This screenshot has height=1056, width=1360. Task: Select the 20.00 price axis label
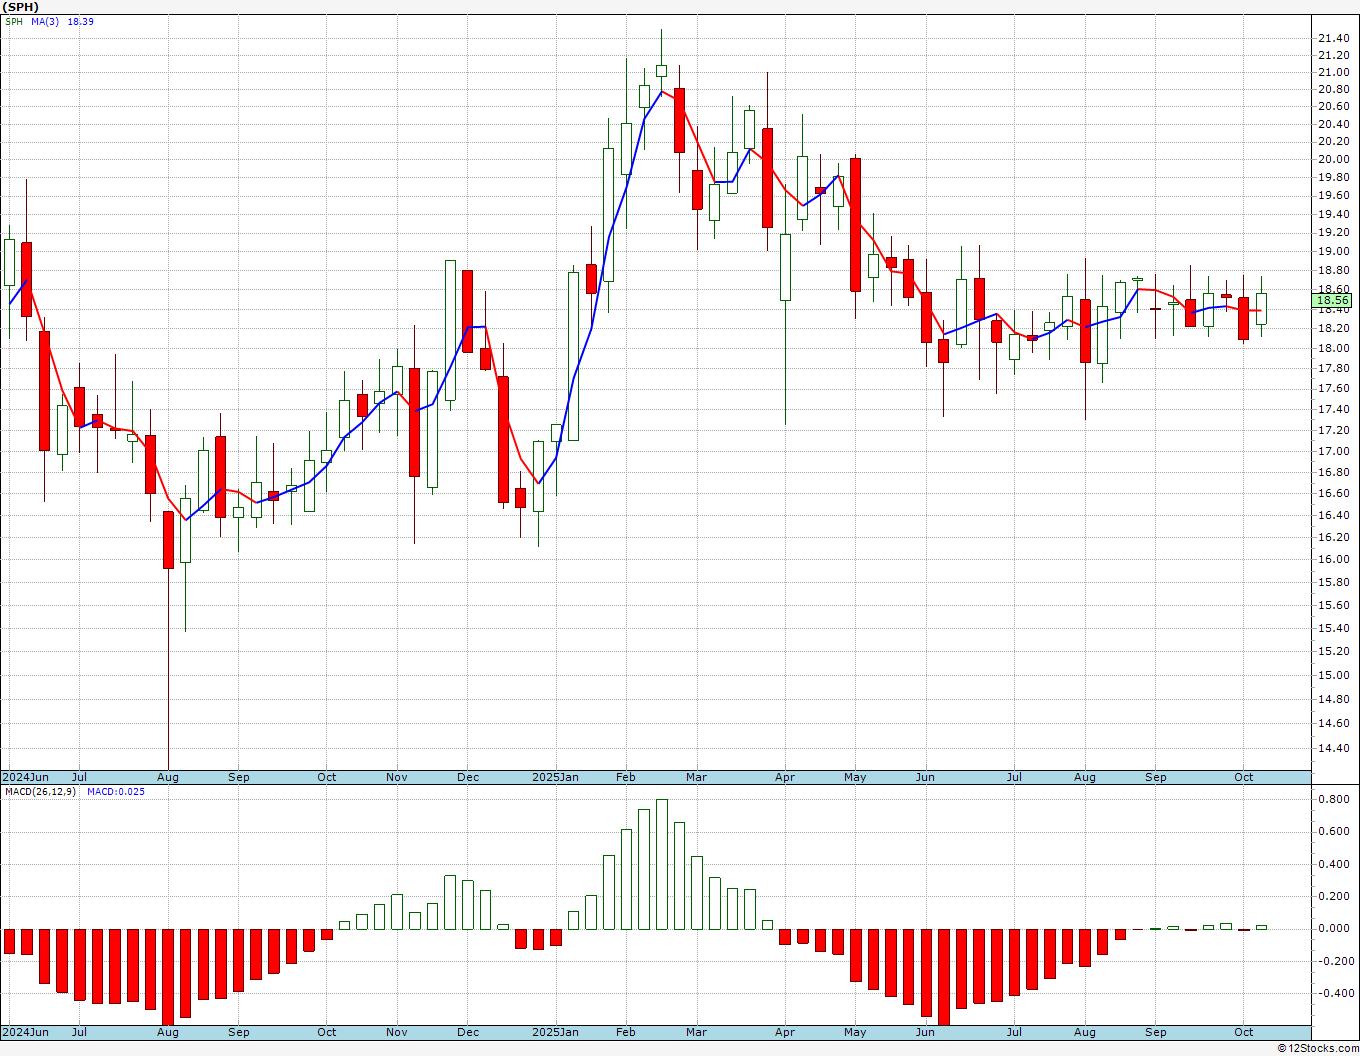[1333, 160]
